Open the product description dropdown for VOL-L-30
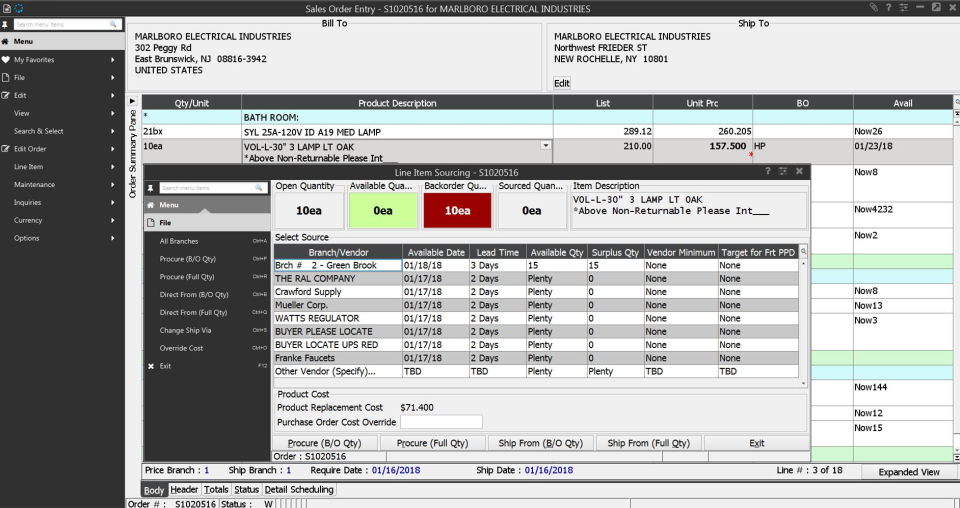The height and width of the screenshot is (508, 960). [x=545, y=146]
